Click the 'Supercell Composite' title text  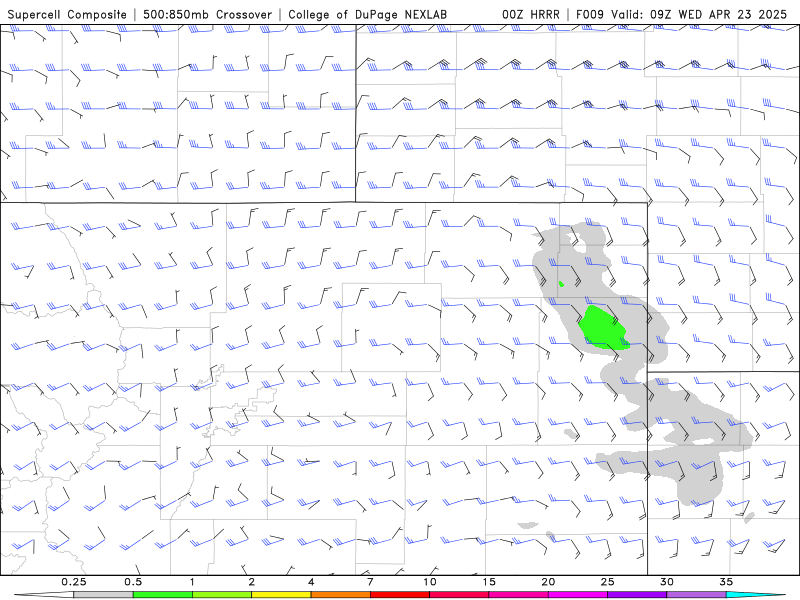pos(67,14)
